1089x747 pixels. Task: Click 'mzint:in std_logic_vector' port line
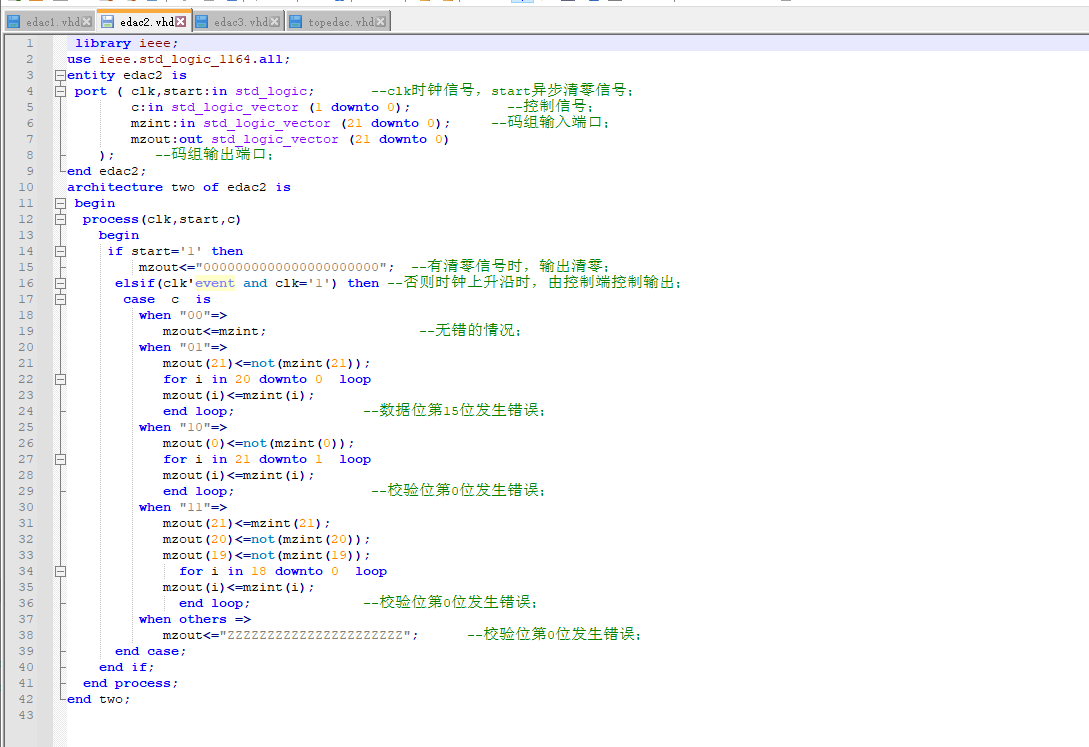coord(290,123)
